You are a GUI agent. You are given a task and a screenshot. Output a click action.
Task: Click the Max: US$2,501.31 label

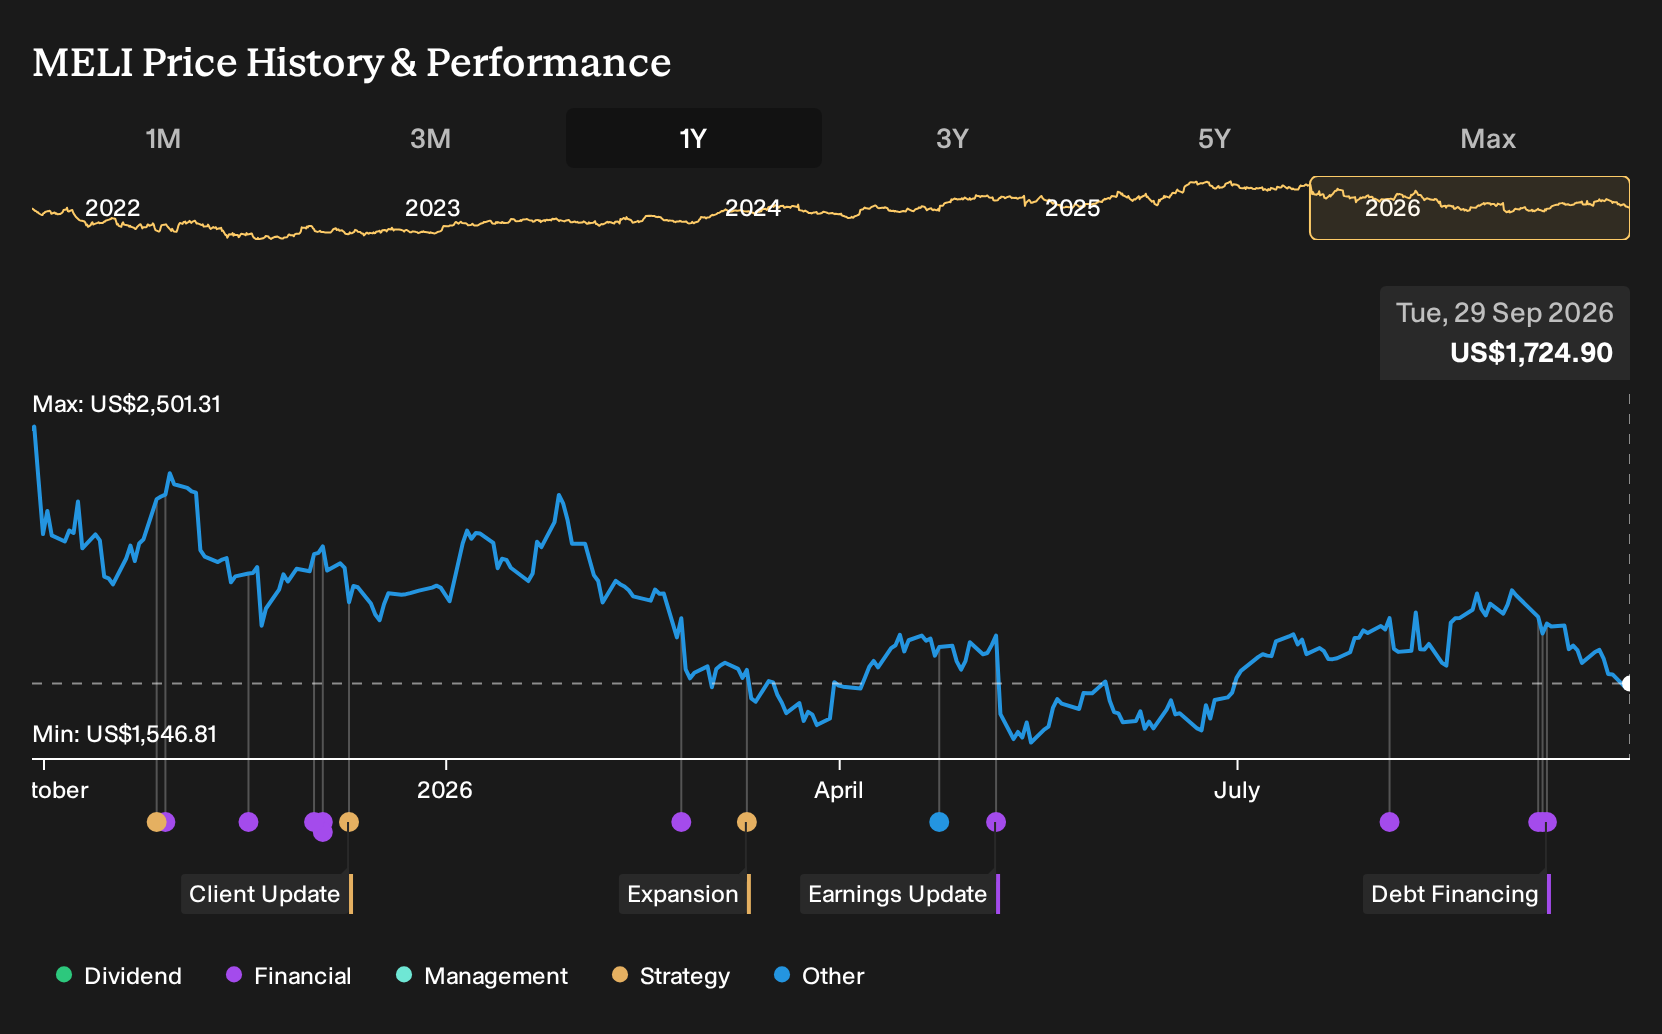[127, 404]
